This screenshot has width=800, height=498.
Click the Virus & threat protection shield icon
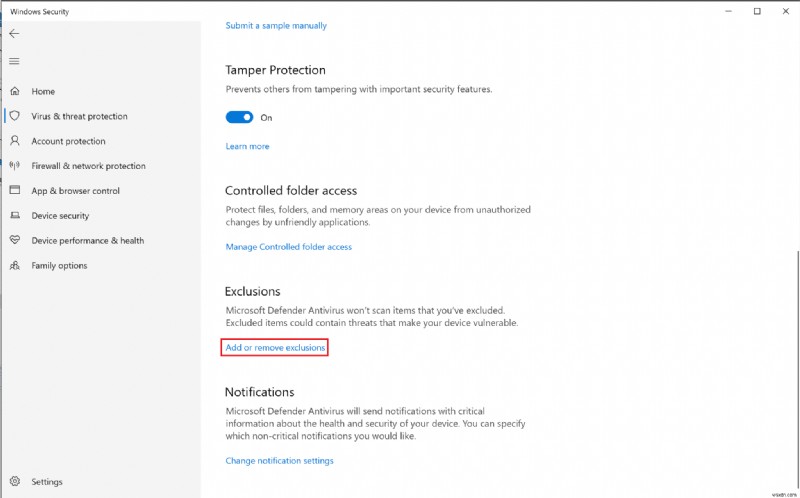tap(14, 116)
